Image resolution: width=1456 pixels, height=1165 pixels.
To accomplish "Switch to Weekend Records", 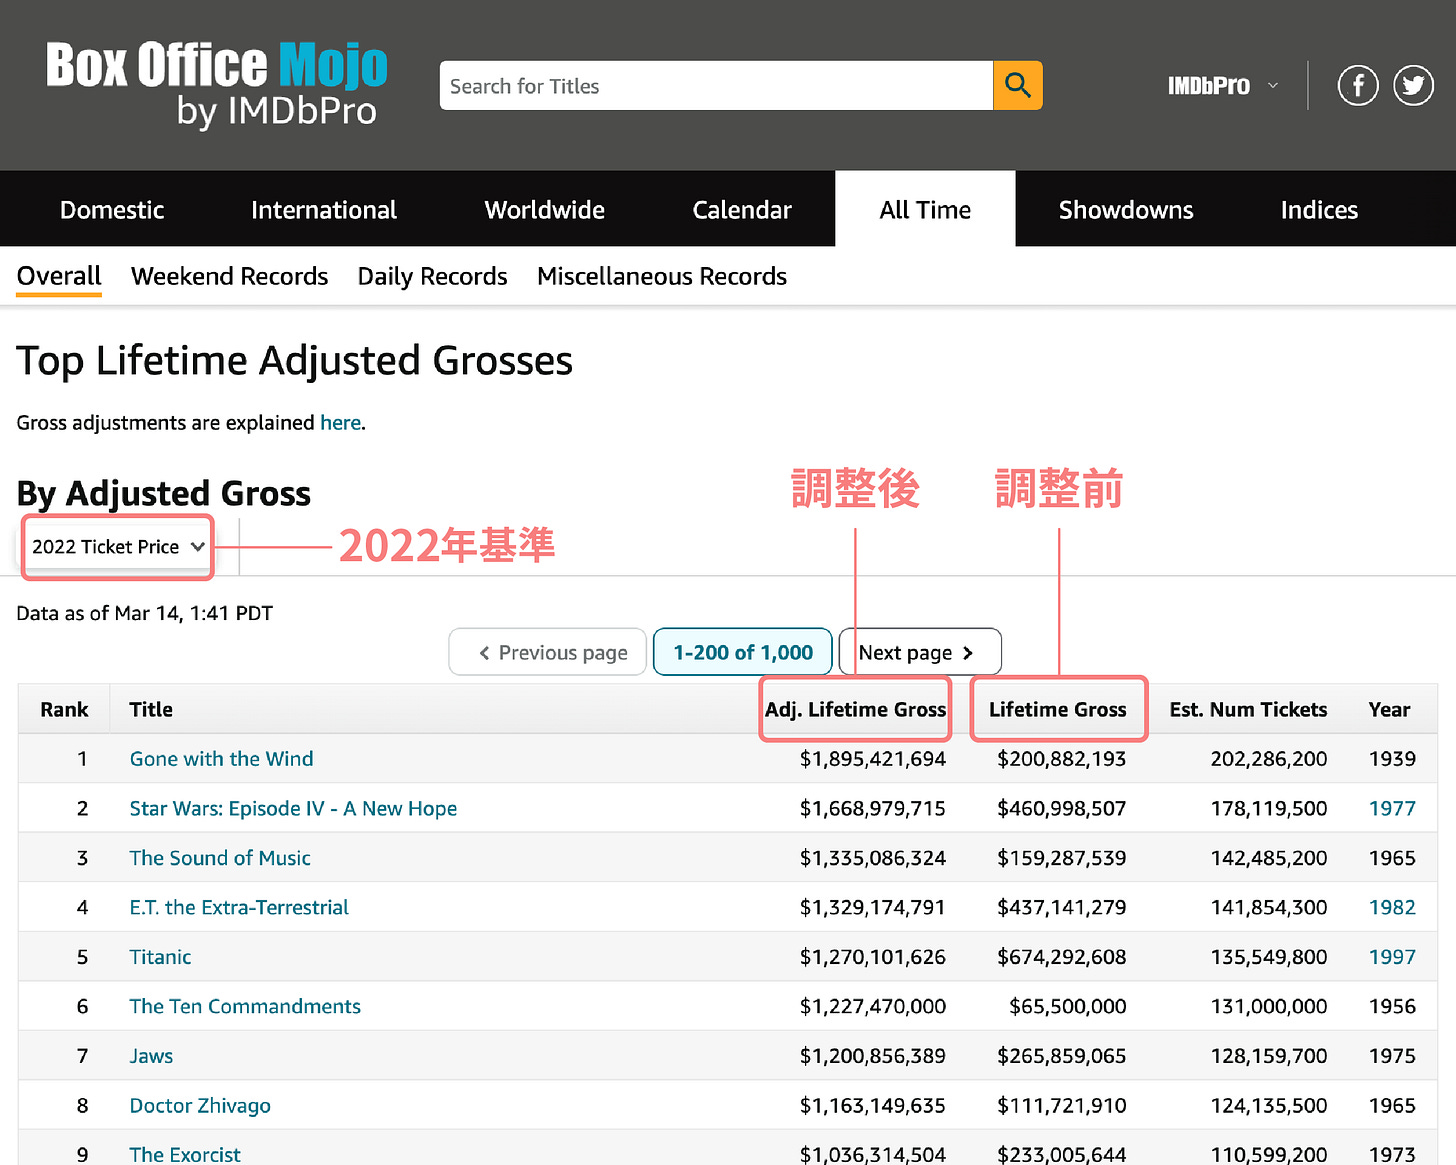I will [x=230, y=277].
